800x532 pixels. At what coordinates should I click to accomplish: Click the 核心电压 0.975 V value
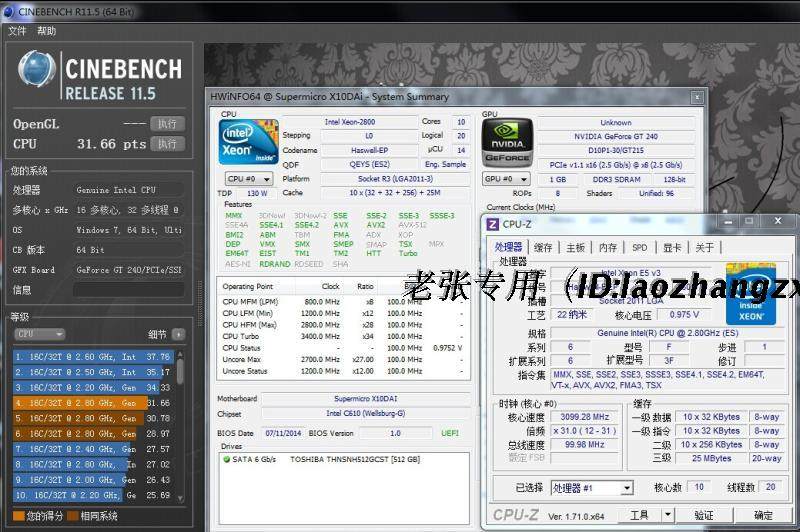pos(685,315)
